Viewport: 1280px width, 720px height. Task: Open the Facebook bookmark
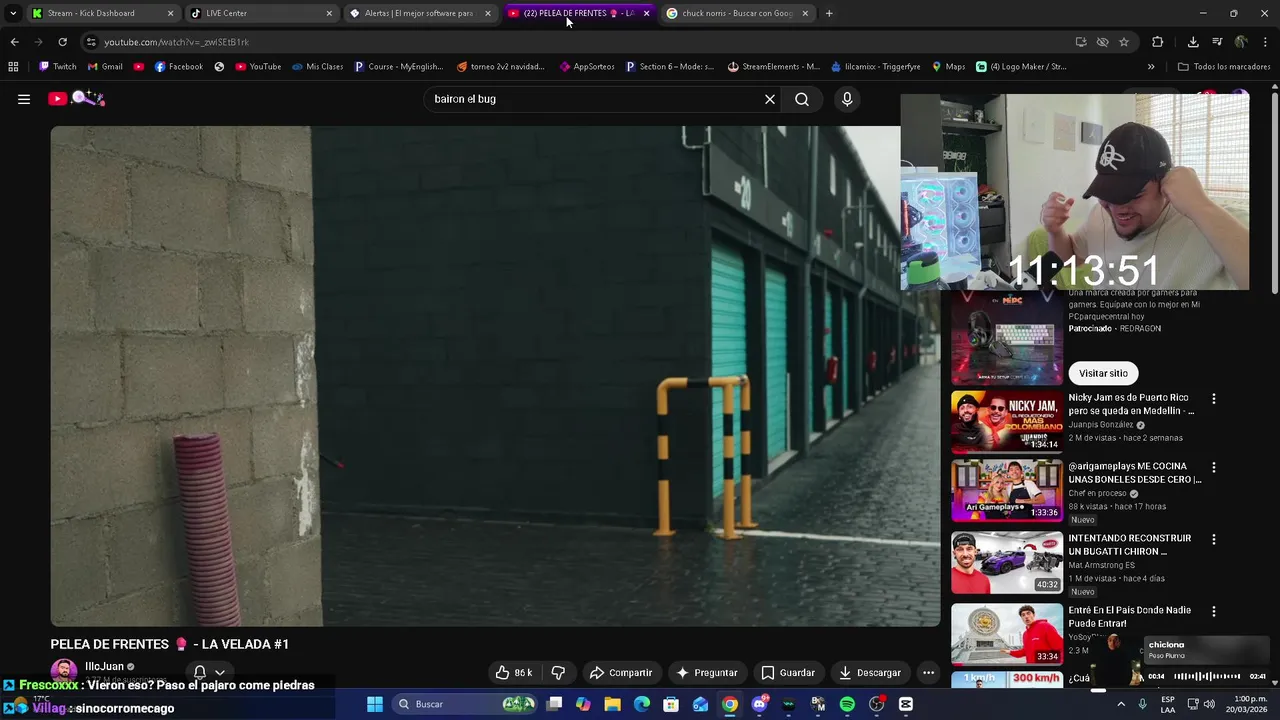pyautogui.click(x=178, y=67)
